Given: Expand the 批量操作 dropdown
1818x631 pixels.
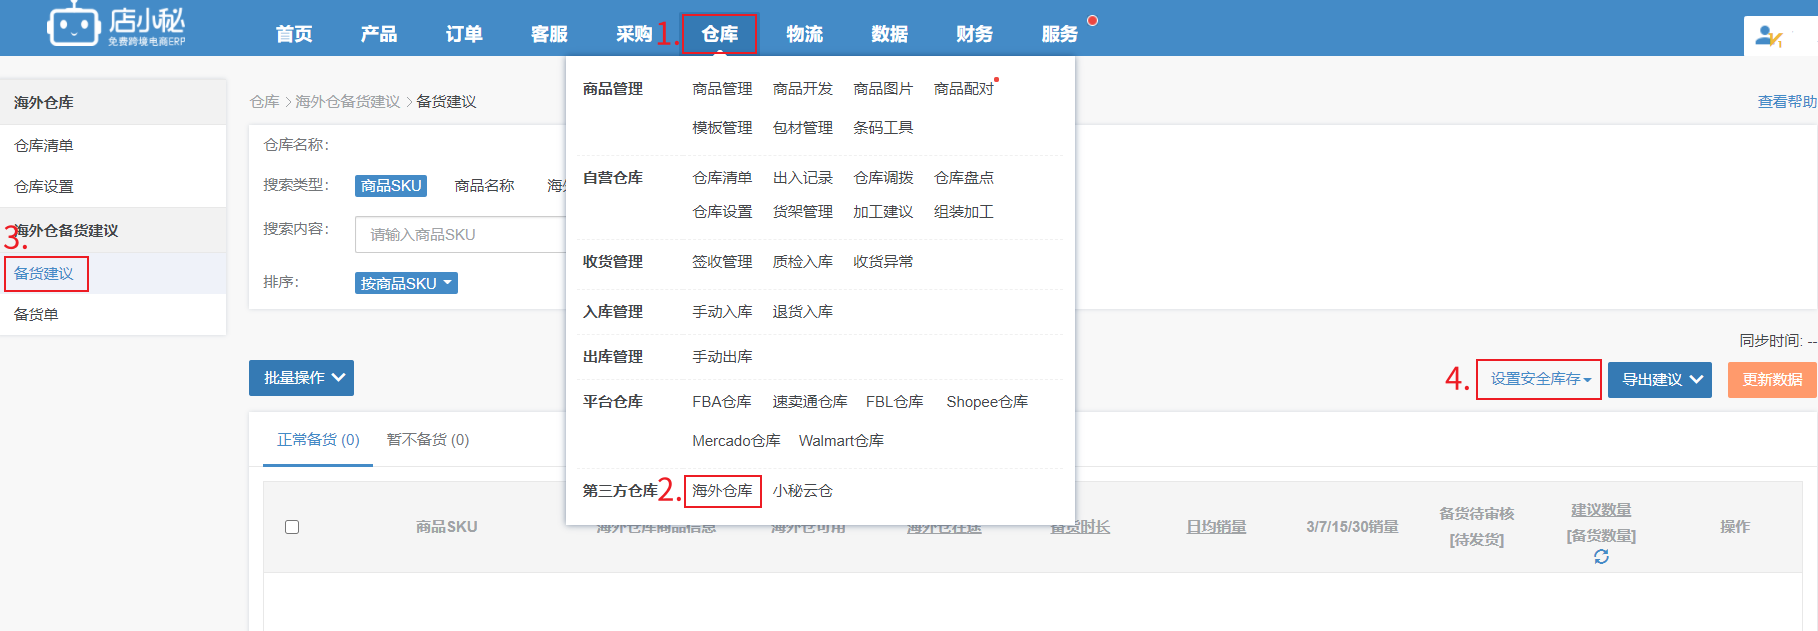Looking at the screenshot, I should point(301,378).
